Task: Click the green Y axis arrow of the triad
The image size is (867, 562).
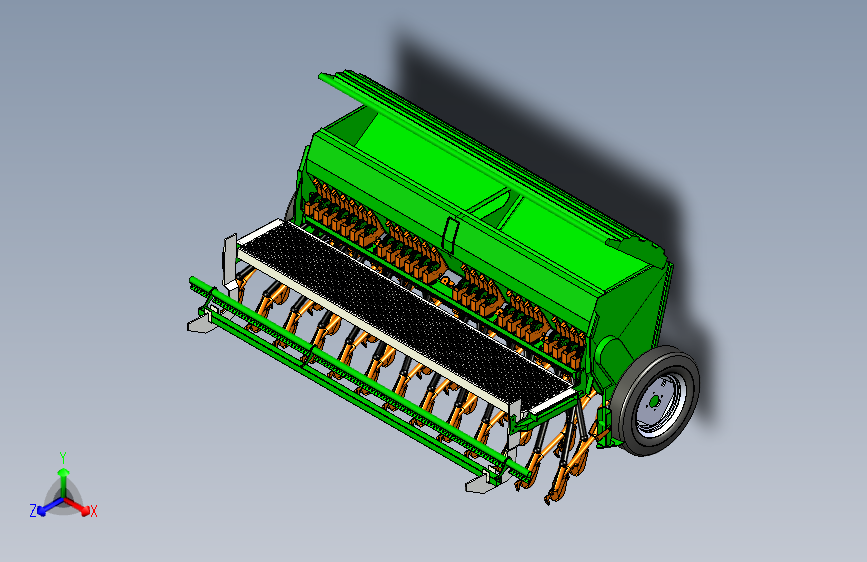Action: click(x=64, y=481)
